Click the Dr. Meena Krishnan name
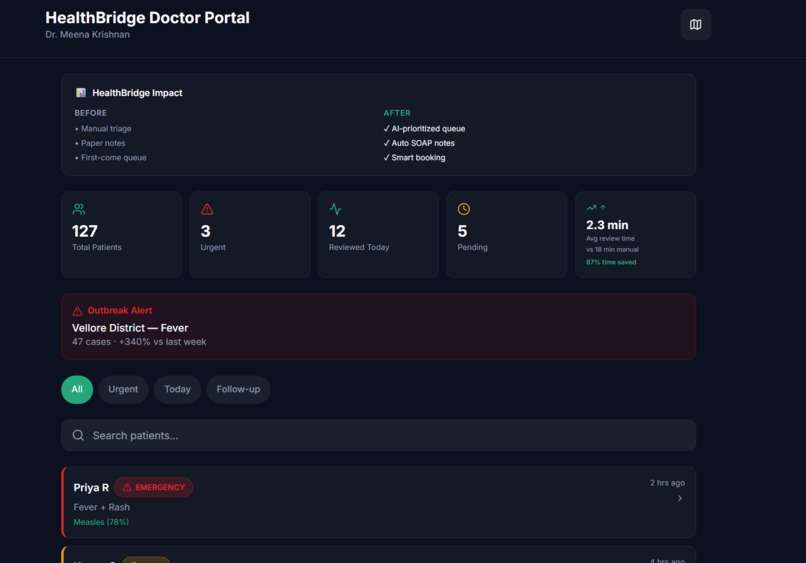The width and height of the screenshot is (806, 563). pyautogui.click(x=87, y=34)
